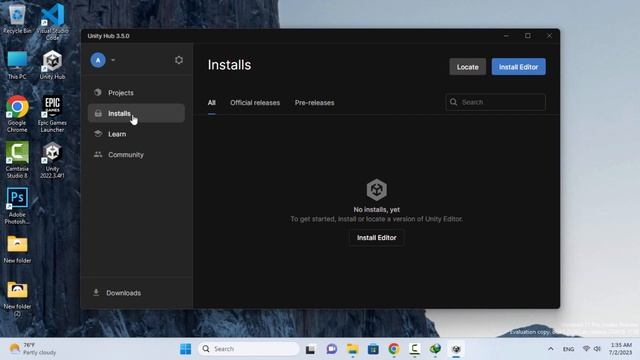Viewport: 640px width, 360px height.
Task: Click Unity Hub taskbar icon
Action: click(456, 349)
